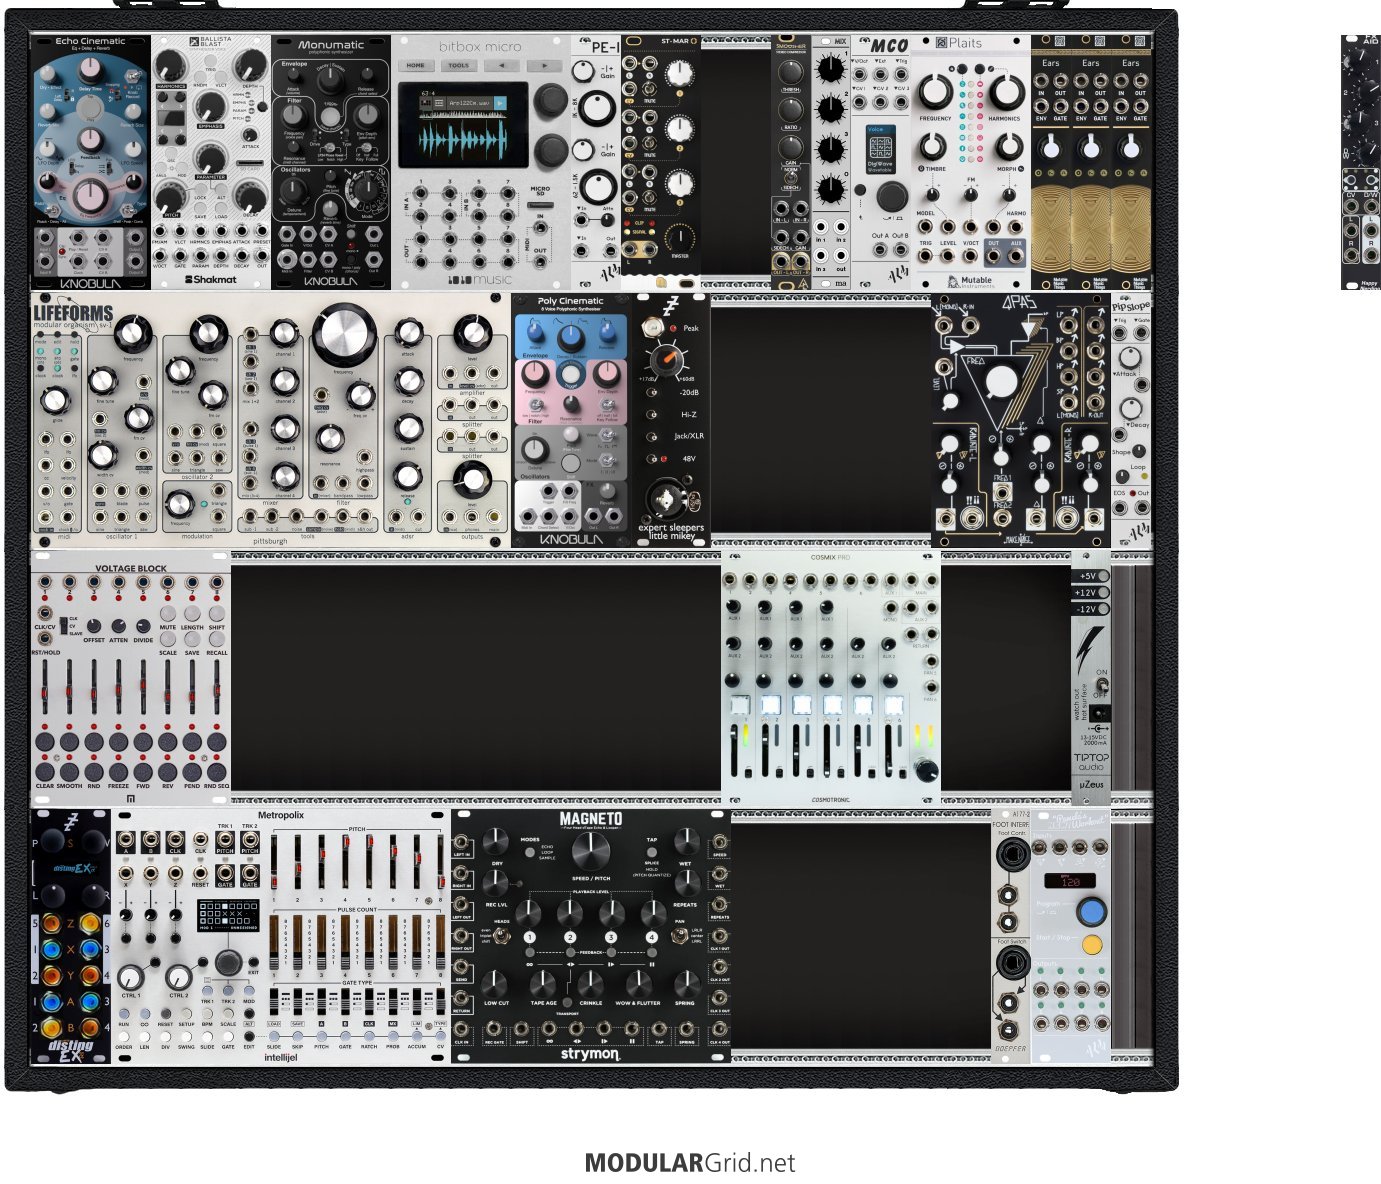
Task: Click the RATIO knob on SMOOTH-ER compressor
Action: tap(791, 111)
